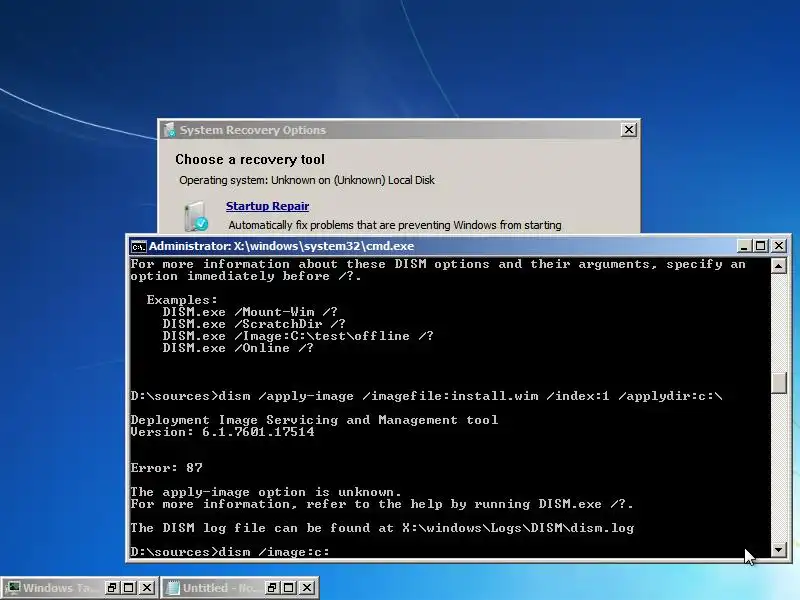Image resolution: width=800 pixels, height=600 pixels.
Task: Click the 'Error: 87' line
Action: point(166,467)
